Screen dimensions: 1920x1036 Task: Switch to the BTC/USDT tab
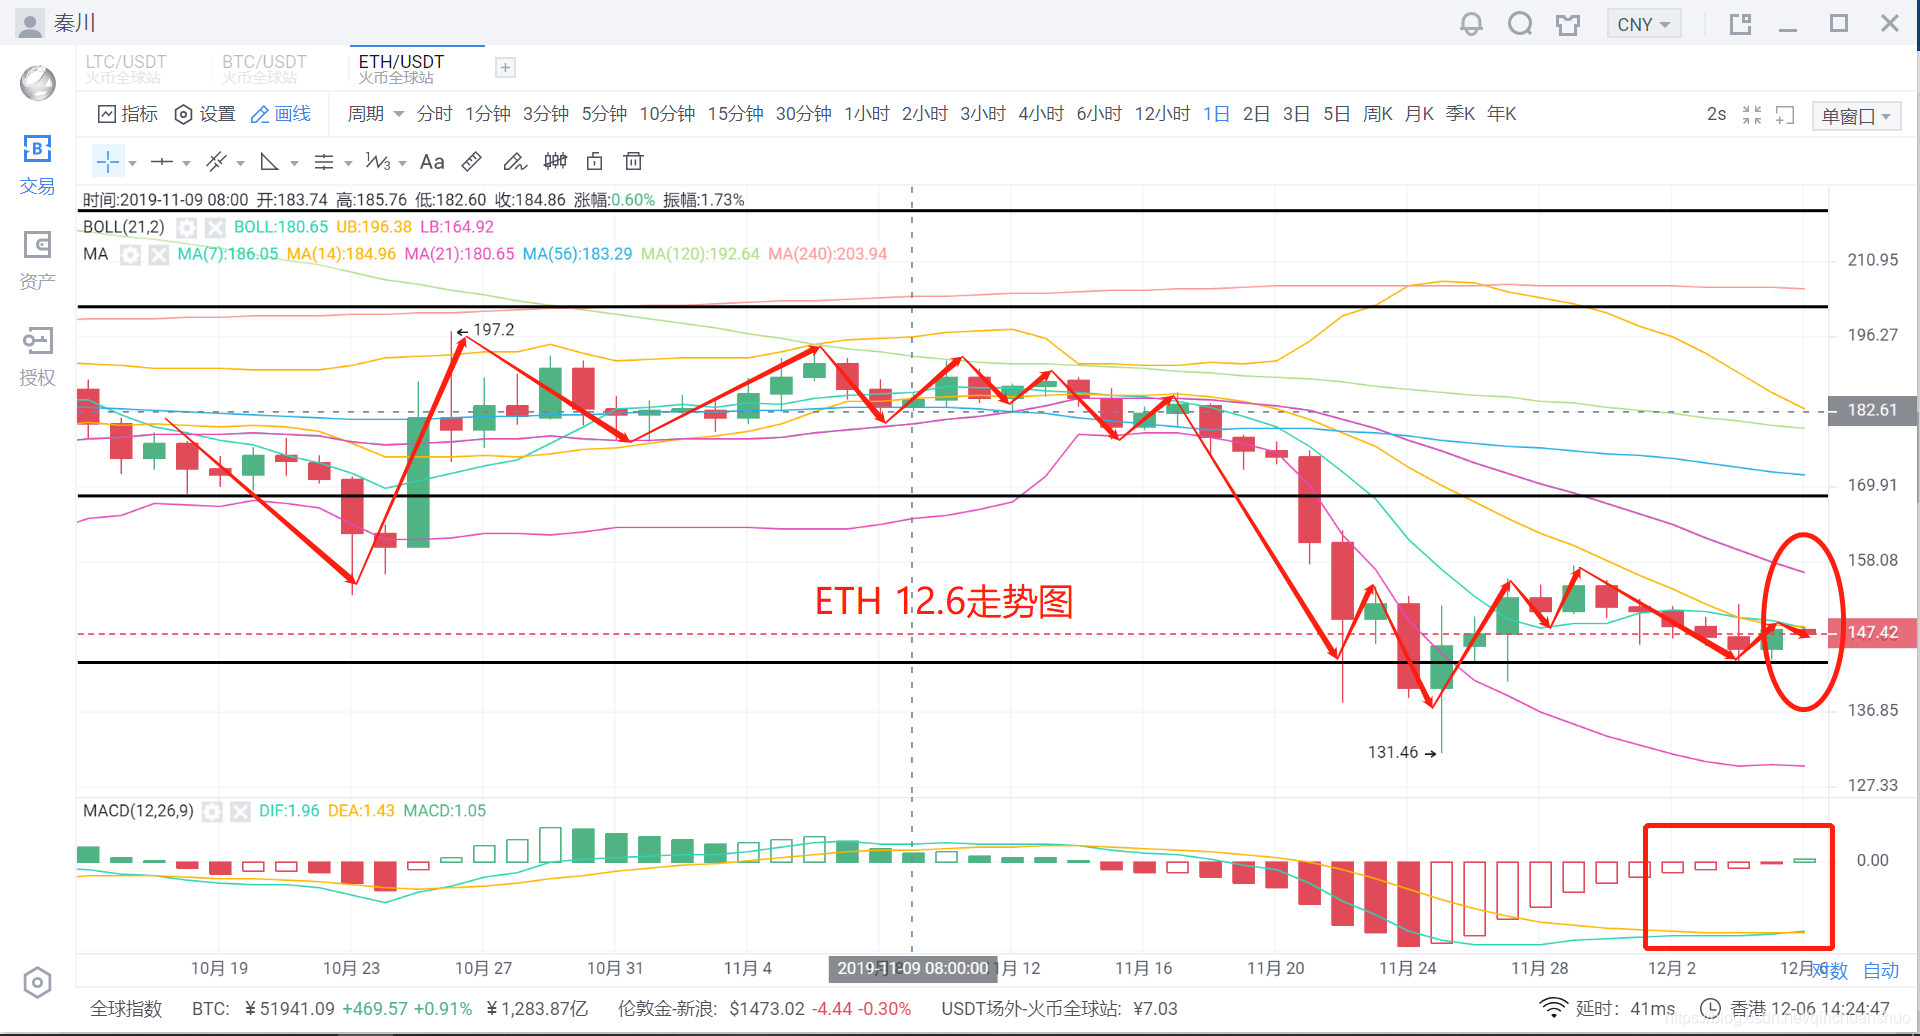pos(264,68)
